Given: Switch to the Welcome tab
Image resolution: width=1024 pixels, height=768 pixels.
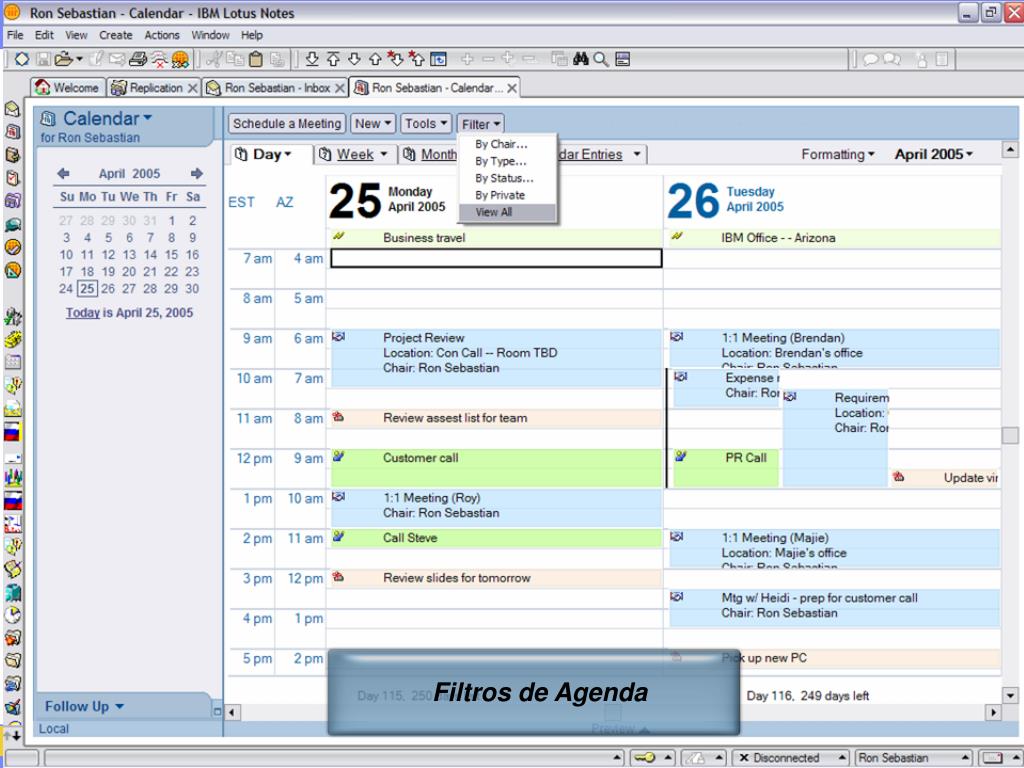Looking at the screenshot, I should coord(69,88).
